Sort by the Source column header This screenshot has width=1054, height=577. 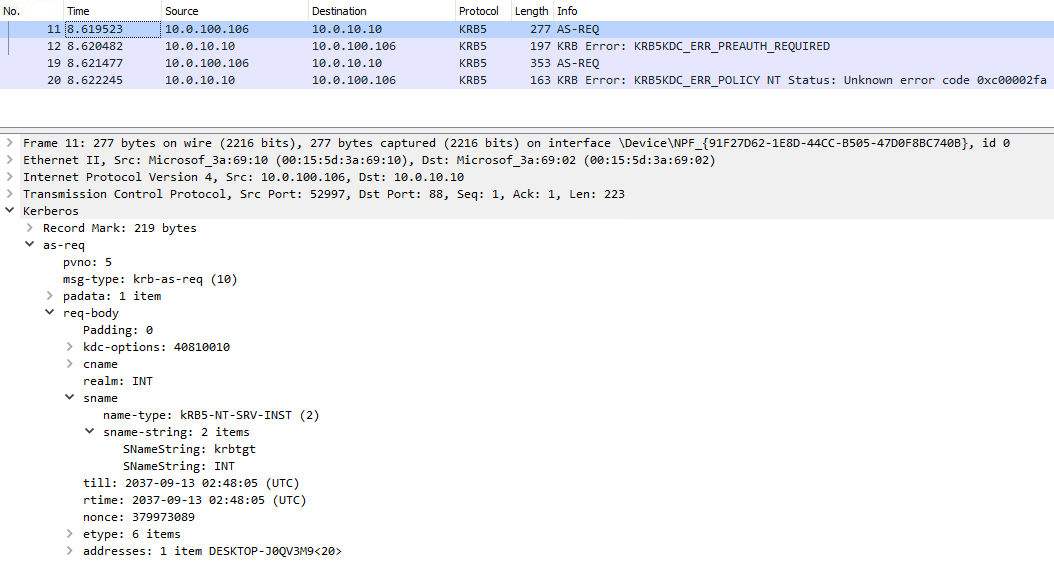(x=235, y=11)
